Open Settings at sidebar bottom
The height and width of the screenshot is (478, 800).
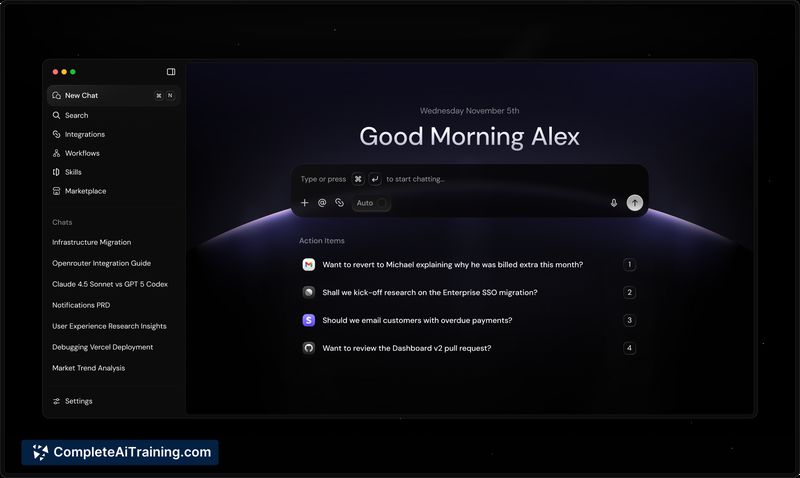[x=78, y=401]
